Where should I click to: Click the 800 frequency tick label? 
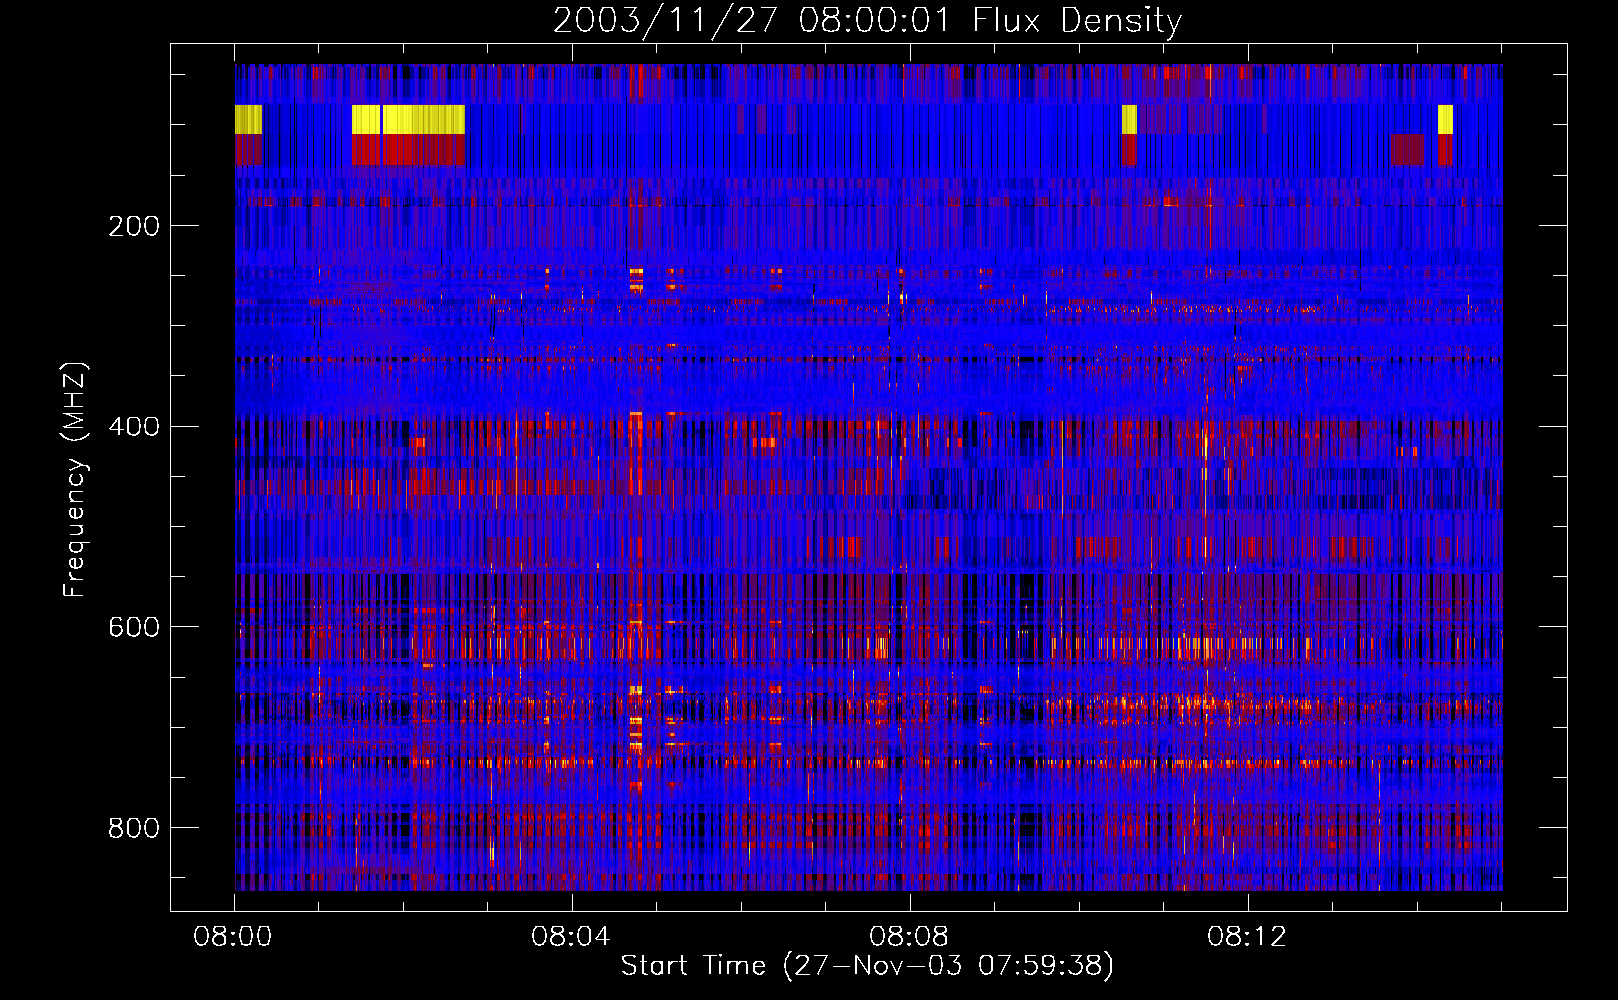click(x=134, y=828)
